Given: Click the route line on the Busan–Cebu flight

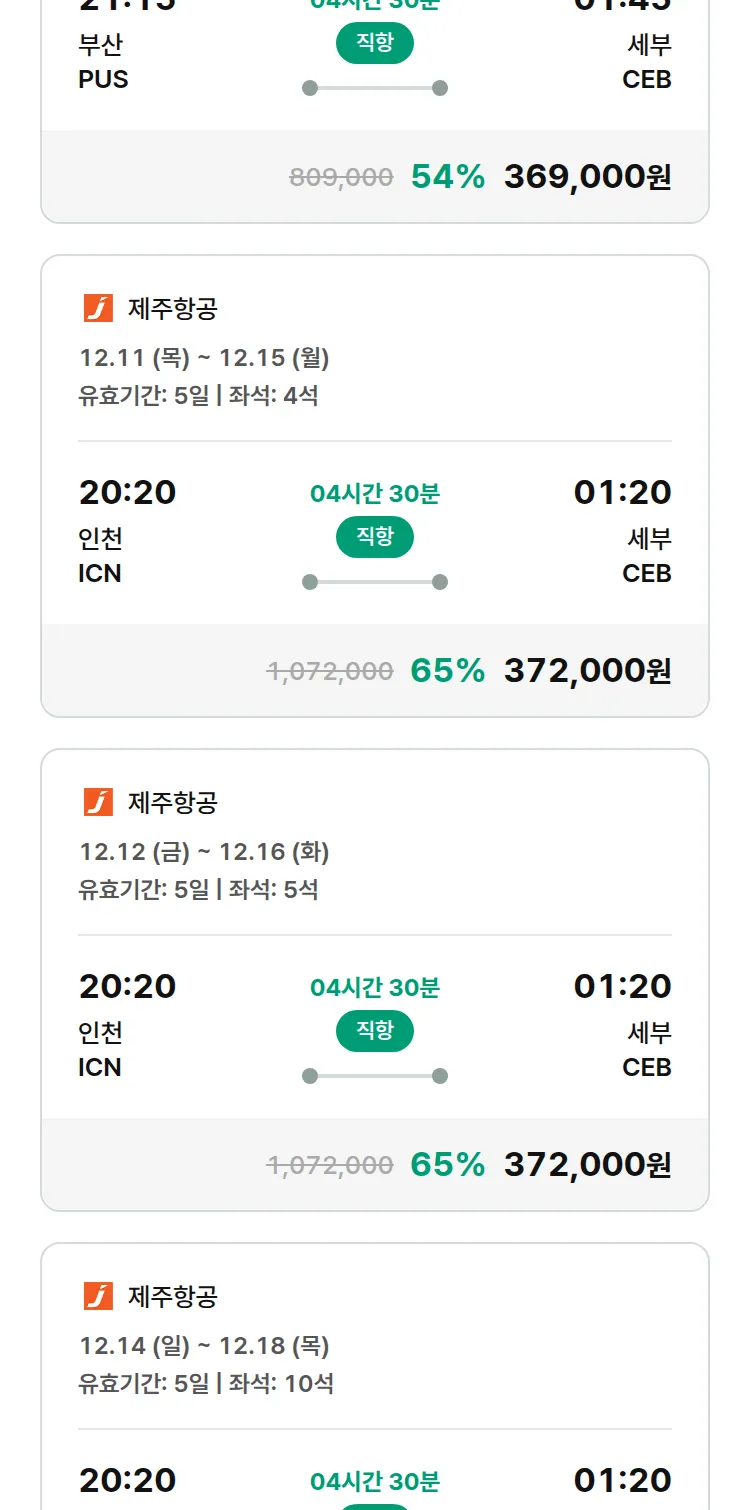Looking at the screenshot, I should click(x=375, y=88).
